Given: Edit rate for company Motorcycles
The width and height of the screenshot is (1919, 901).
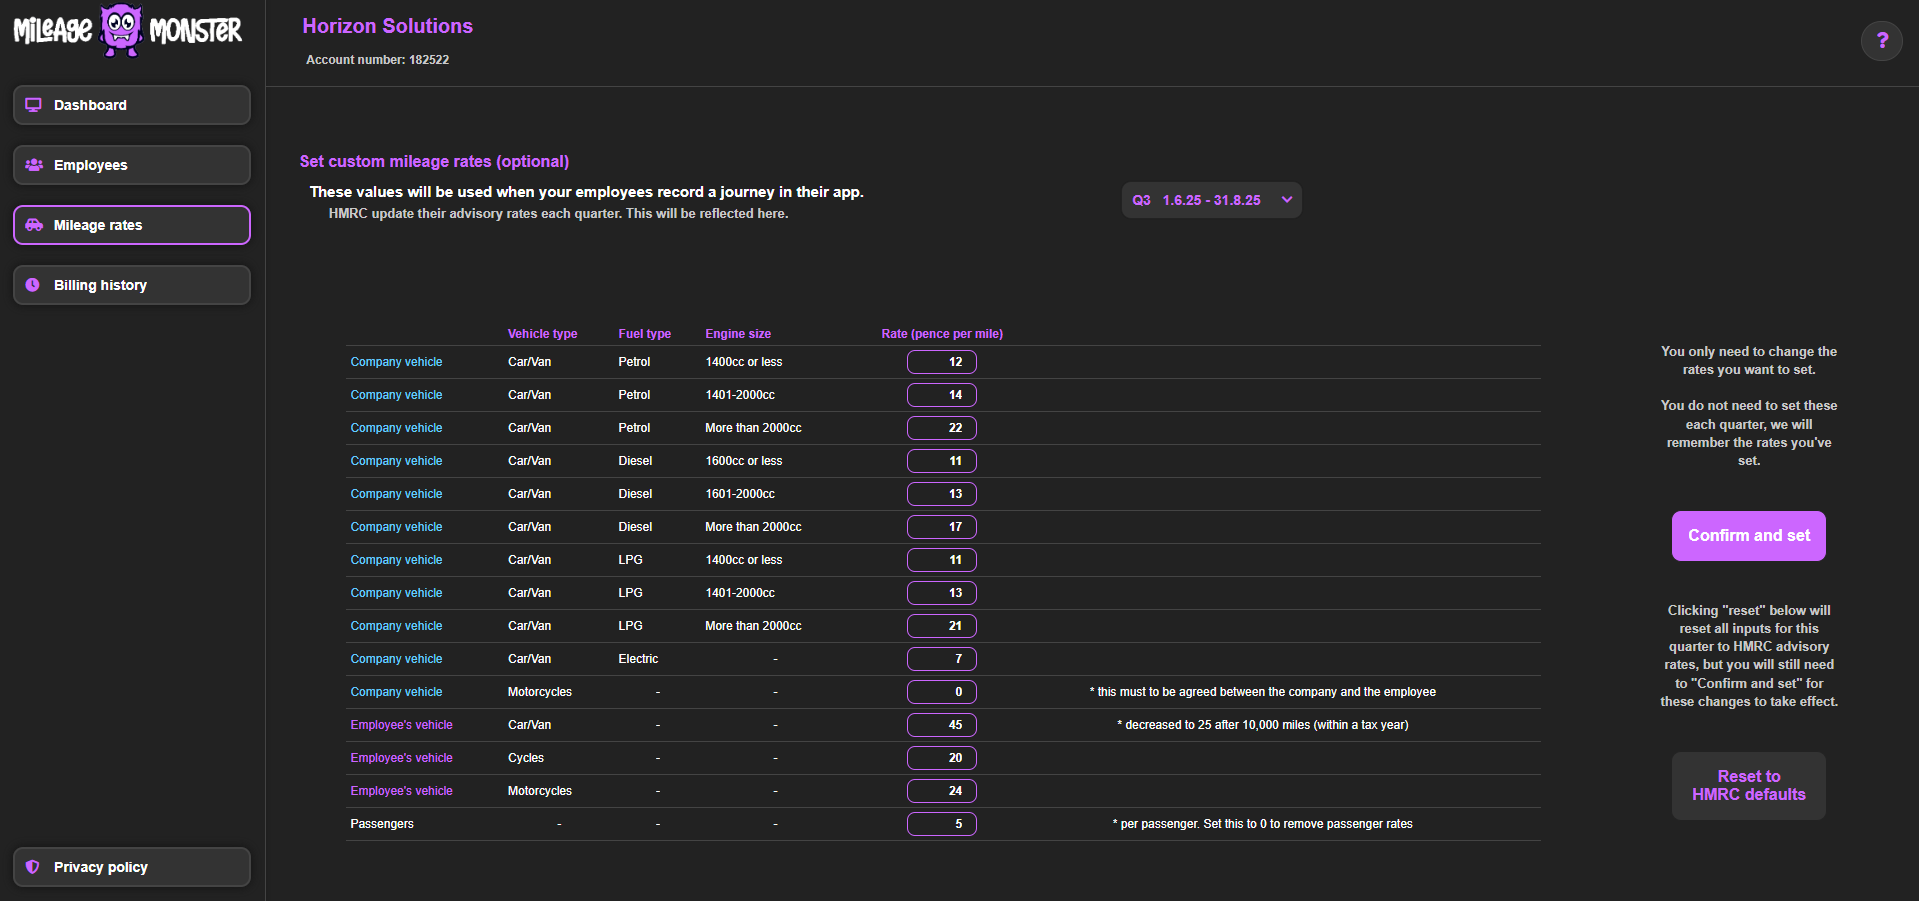Looking at the screenshot, I should click(x=942, y=692).
